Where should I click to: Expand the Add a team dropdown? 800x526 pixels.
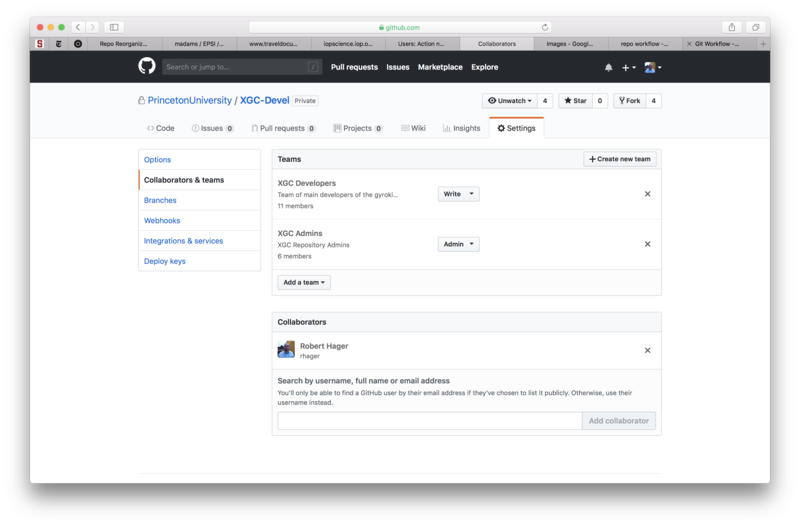point(304,282)
